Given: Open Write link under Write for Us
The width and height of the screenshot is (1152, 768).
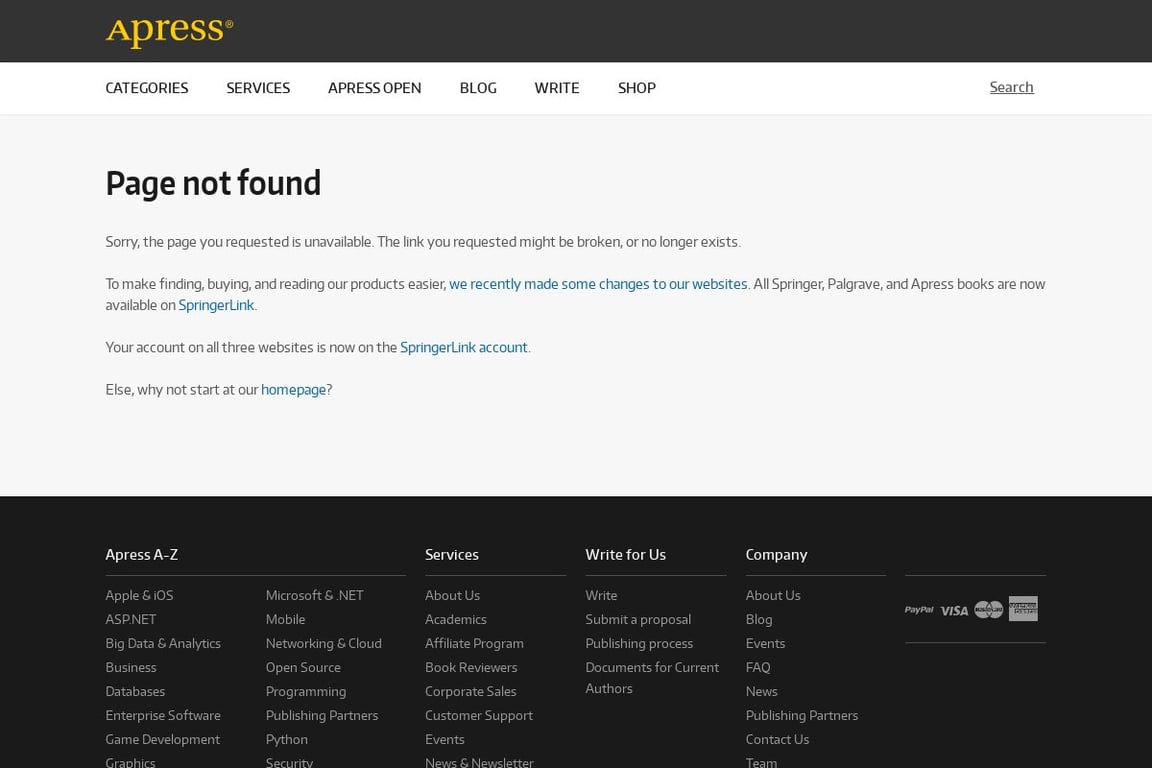Looking at the screenshot, I should point(601,595).
